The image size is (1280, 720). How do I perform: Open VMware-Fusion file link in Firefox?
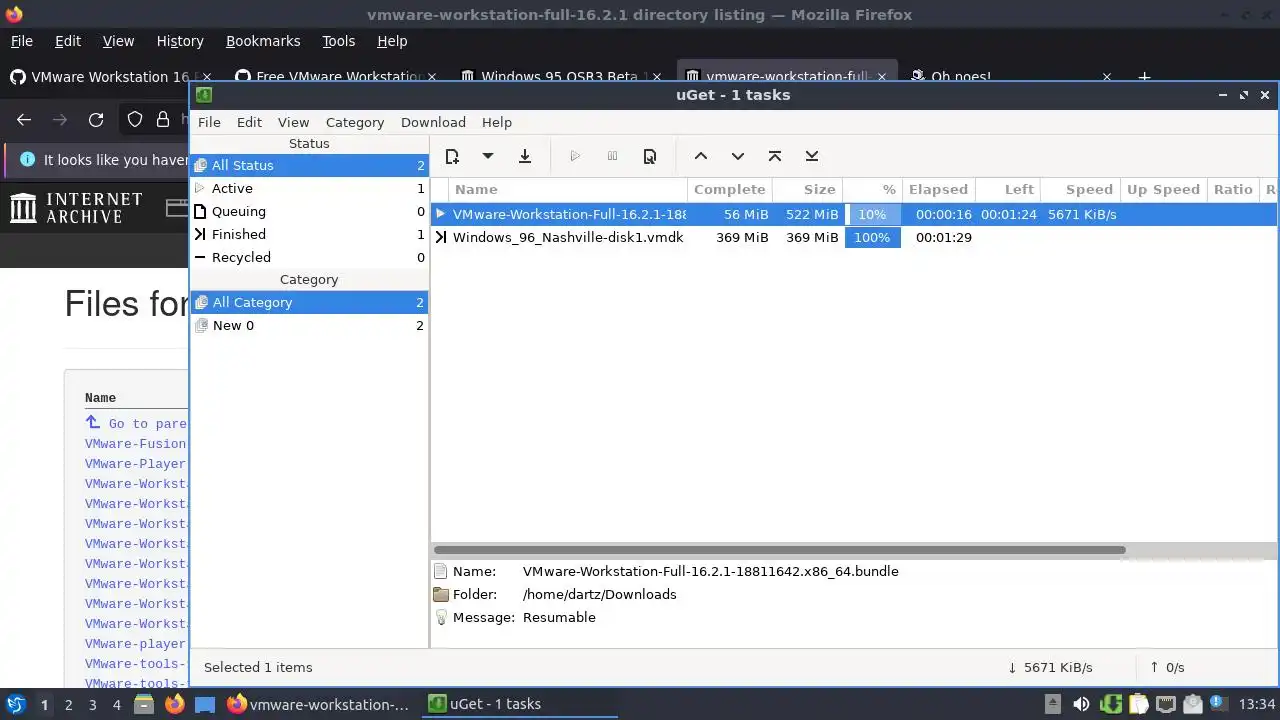[x=136, y=444]
